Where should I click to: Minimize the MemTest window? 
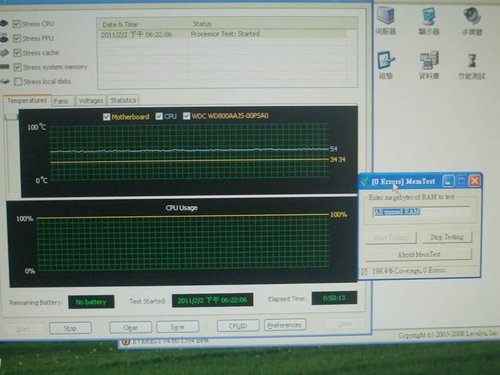pyautogui.click(x=448, y=181)
